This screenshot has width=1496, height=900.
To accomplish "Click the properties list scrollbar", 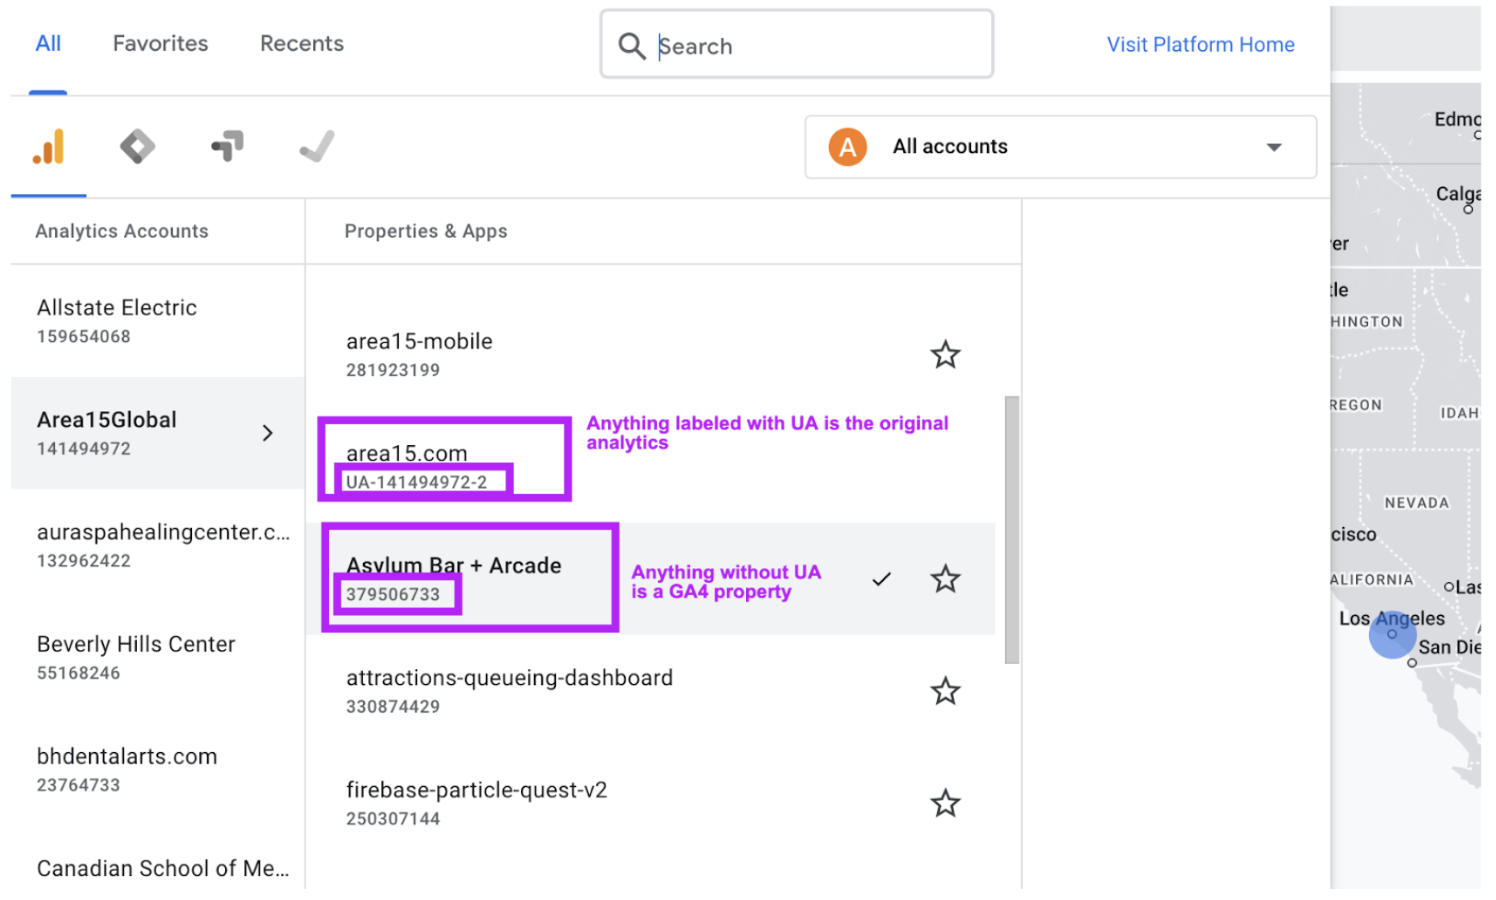I will [x=1012, y=530].
